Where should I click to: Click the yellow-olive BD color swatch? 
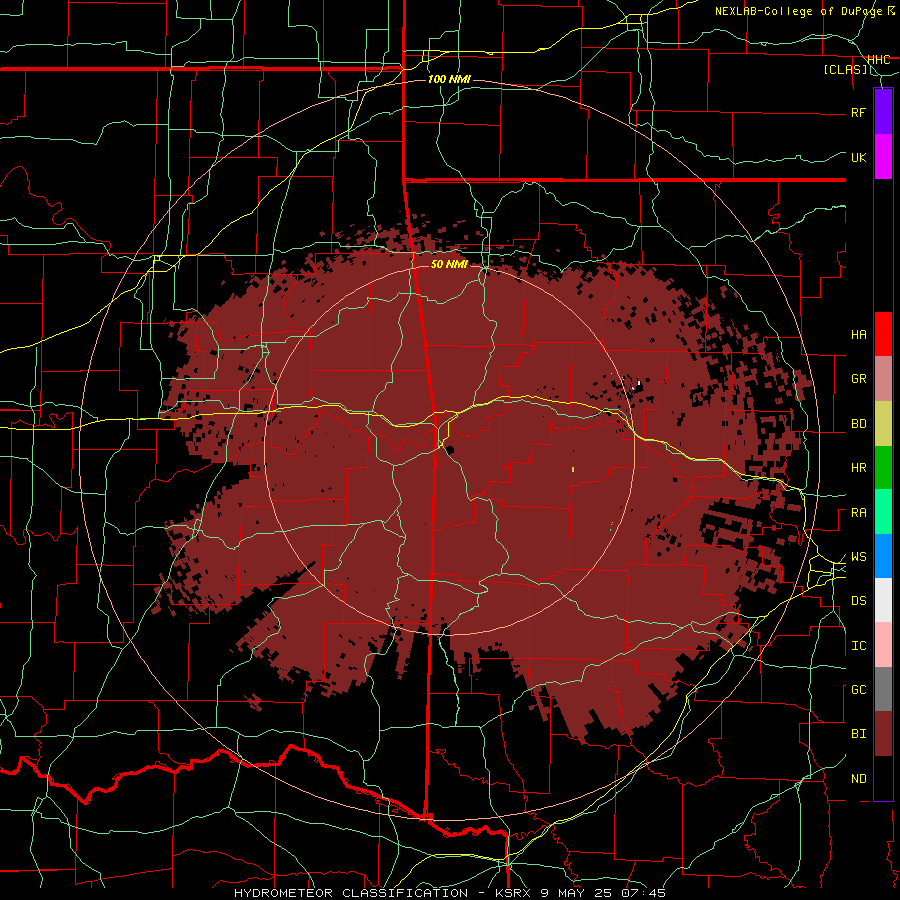883,423
